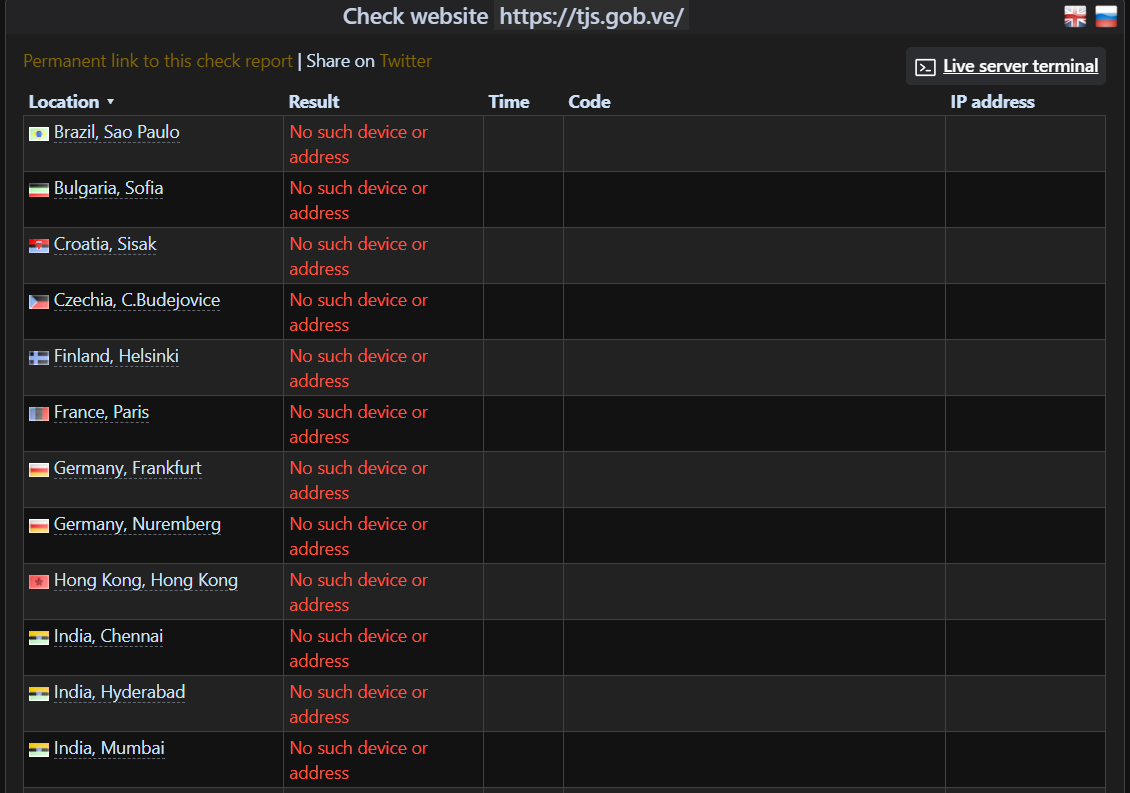Select the Bulgaria, Sofia location

click(x=108, y=189)
